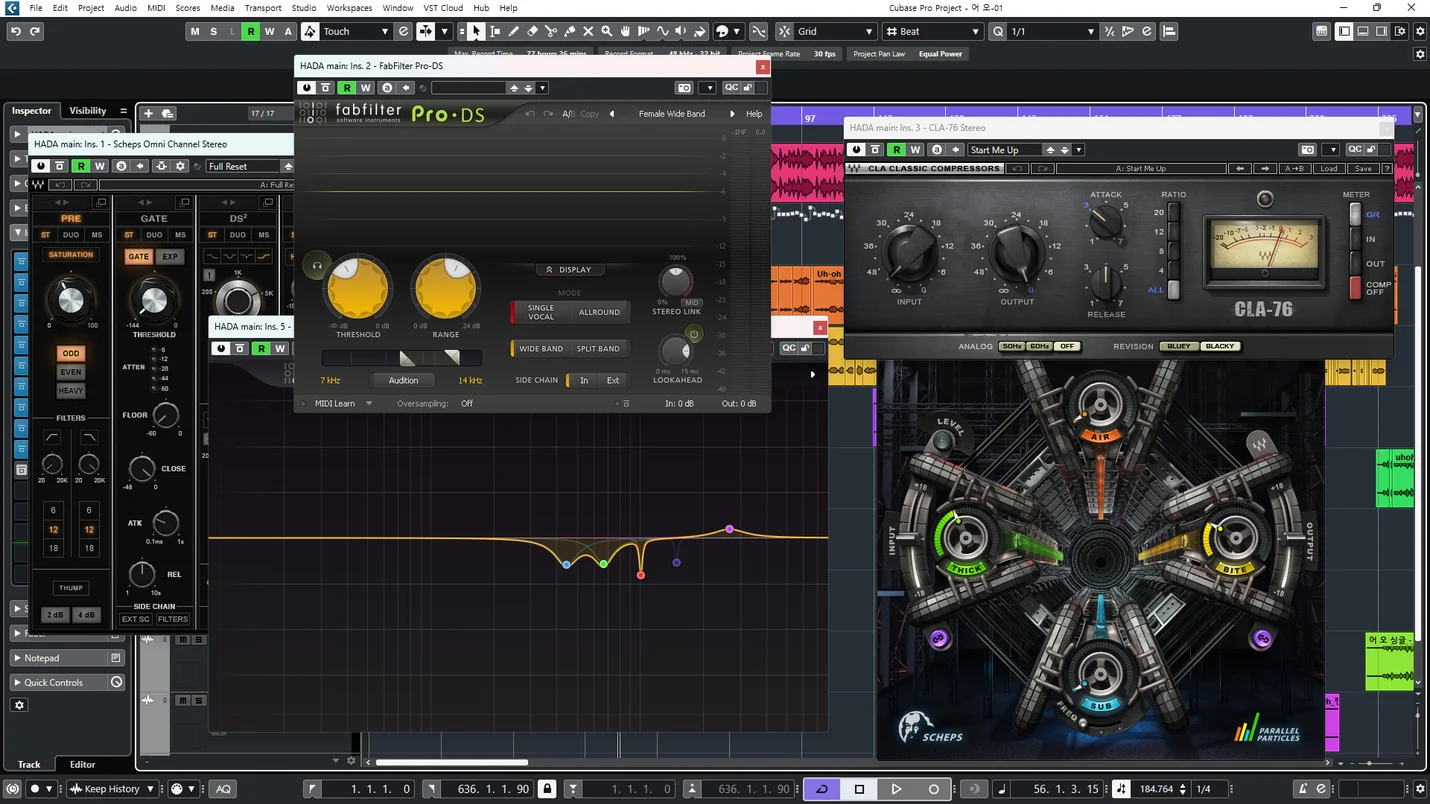Screen dimensions: 1430x804
Task: Toggle the Thick link icon in Parallel Particles
Action: (x=938, y=639)
